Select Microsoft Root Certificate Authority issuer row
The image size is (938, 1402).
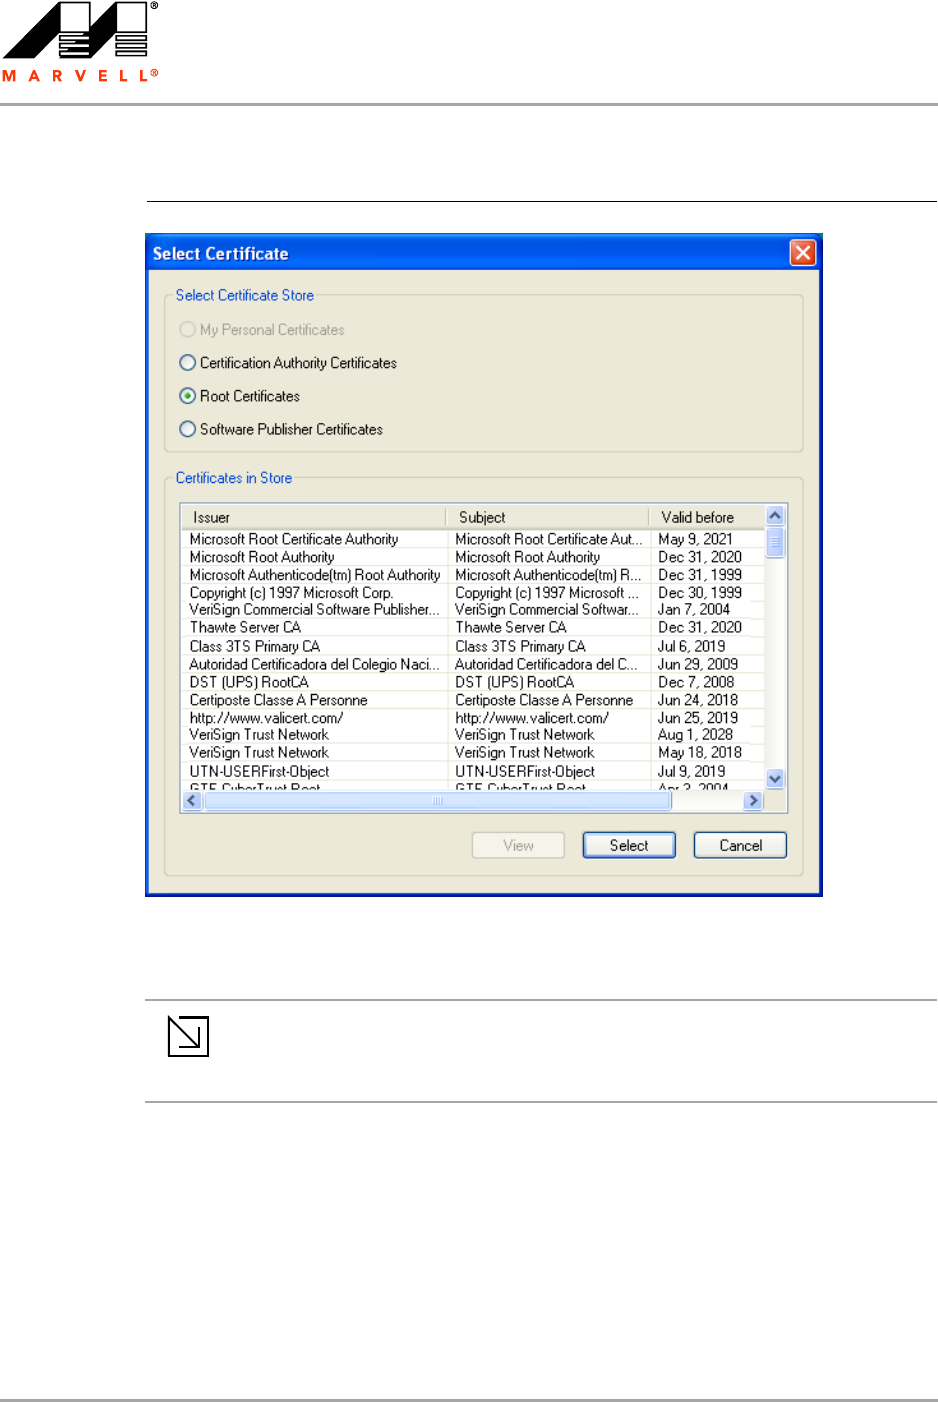pos(294,539)
